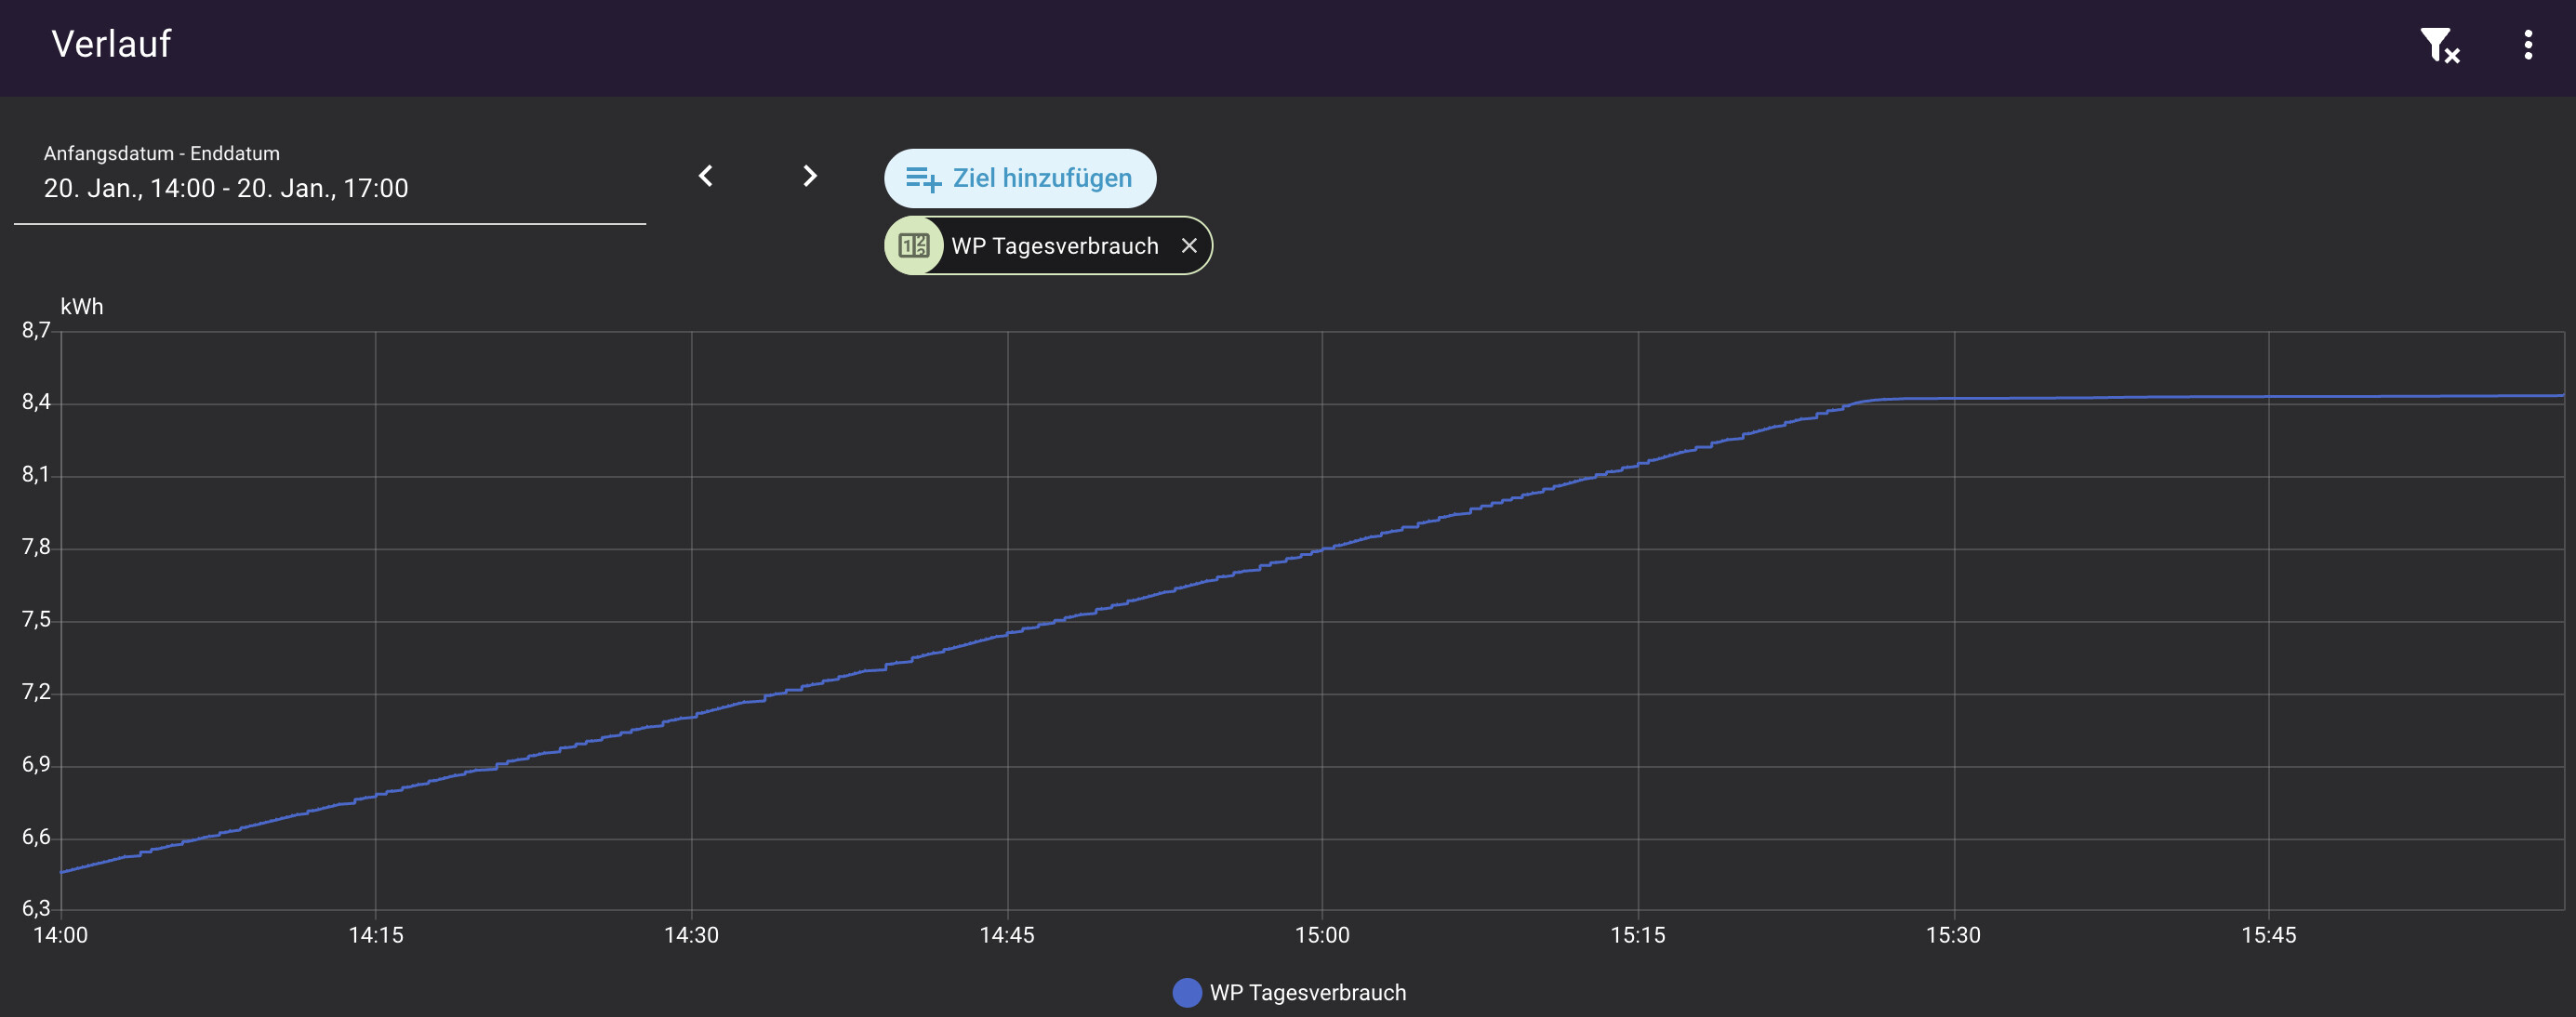Click the WP Tagesverbrauch counter icon
Image resolution: width=2576 pixels, height=1017 pixels.
(914, 246)
